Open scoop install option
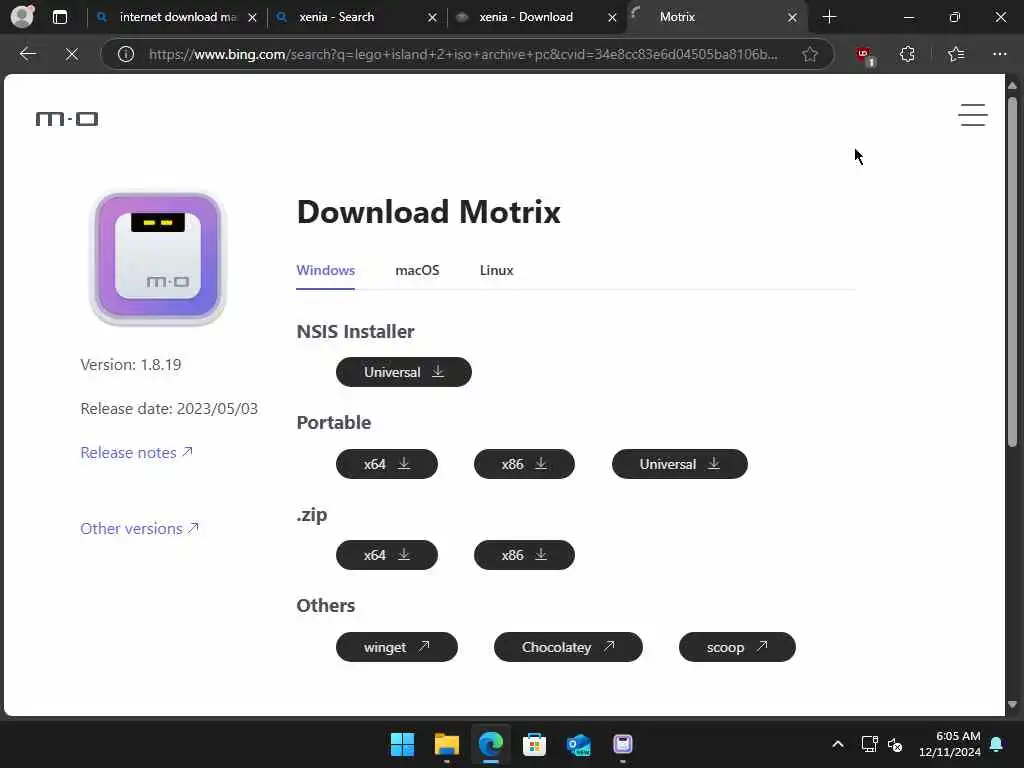This screenshot has height=768, width=1024. [737, 647]
